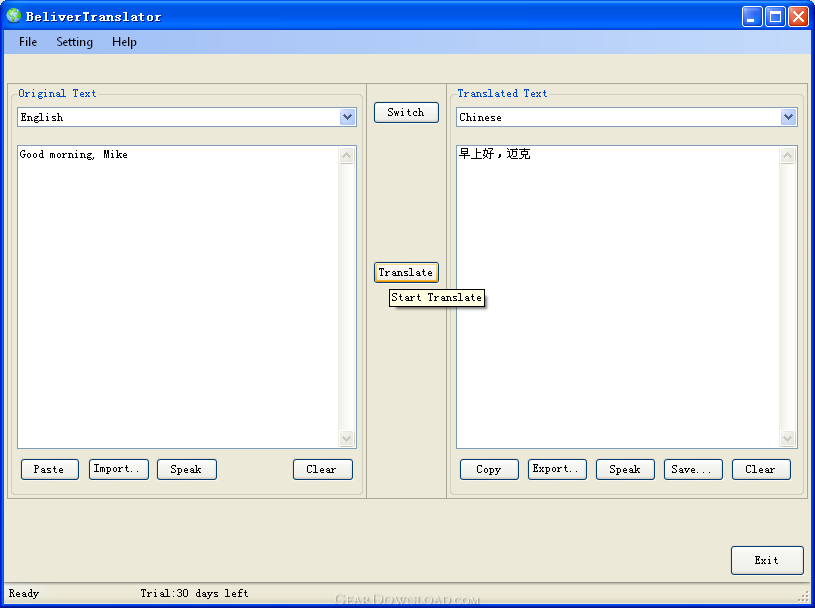
Task: Click the Import.. button
Action: (x=119, y=469)
